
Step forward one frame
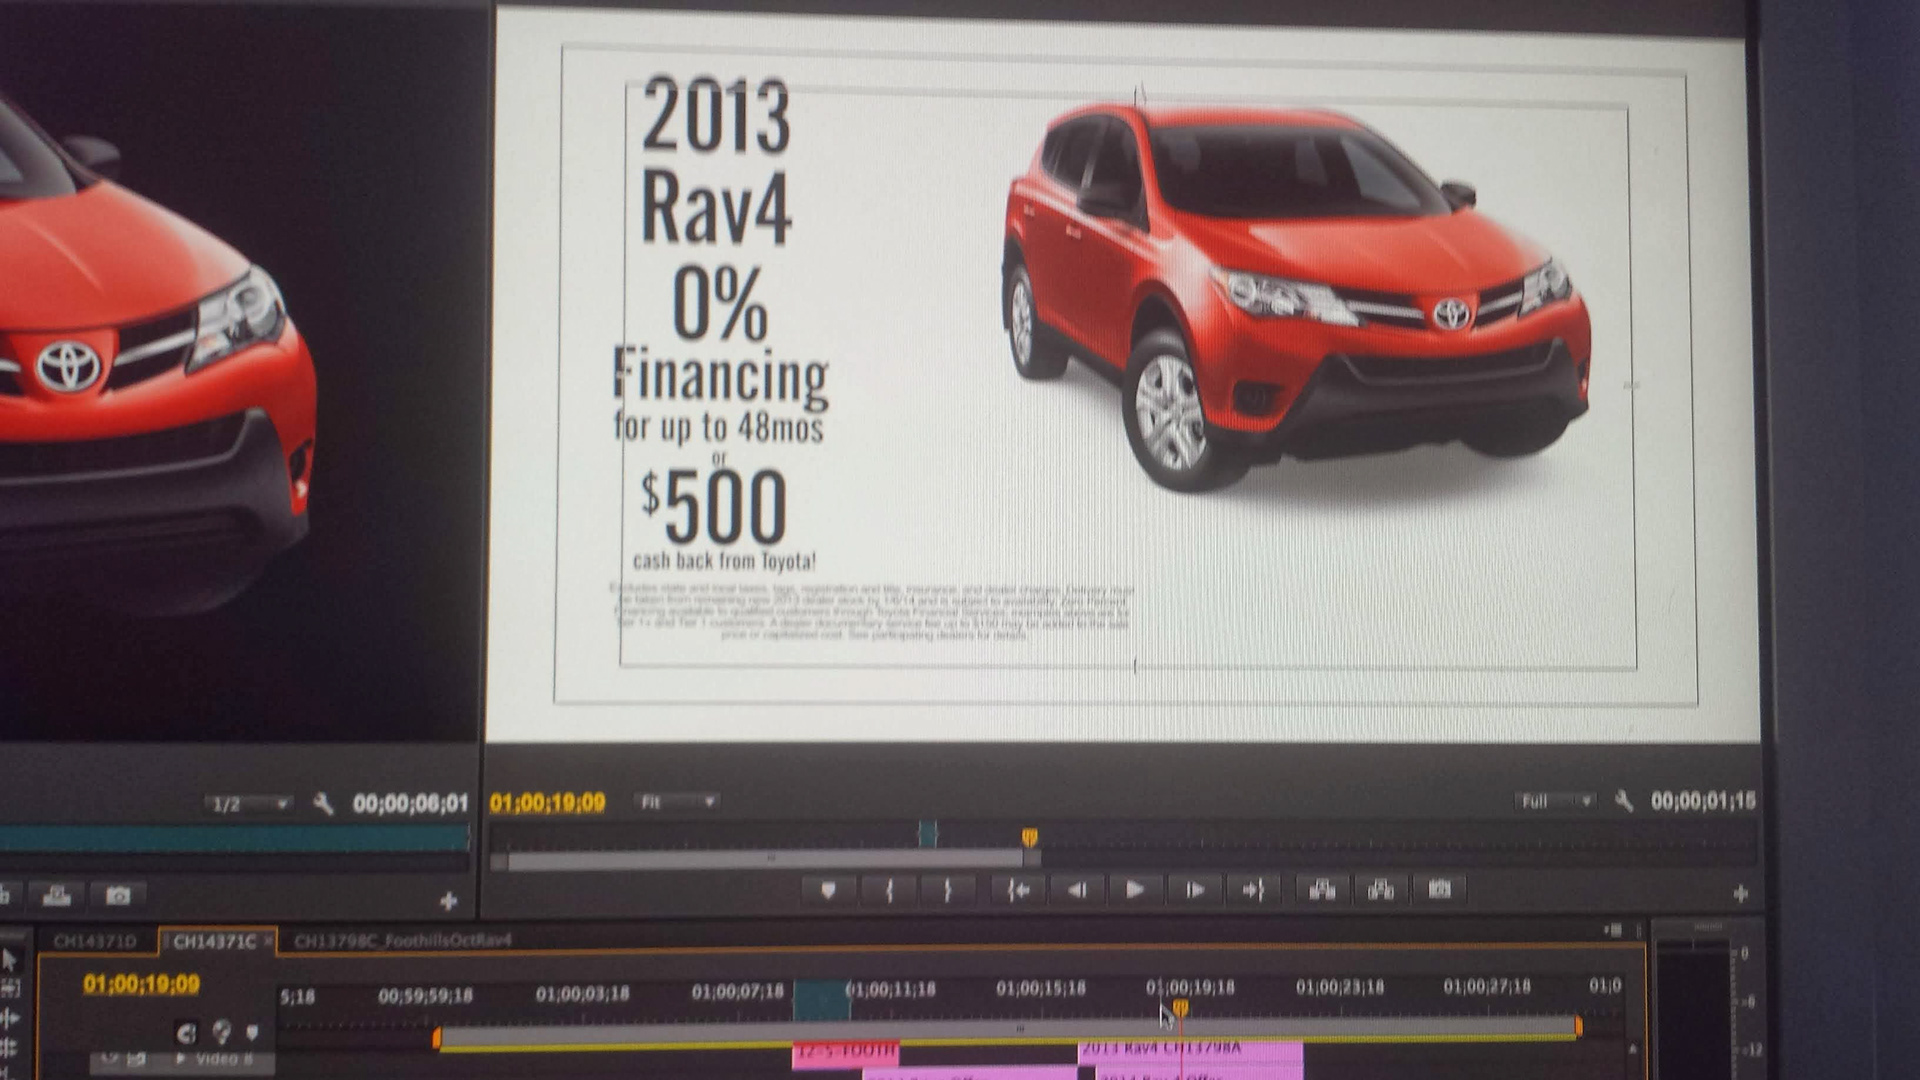click(x=1195, y=890)
